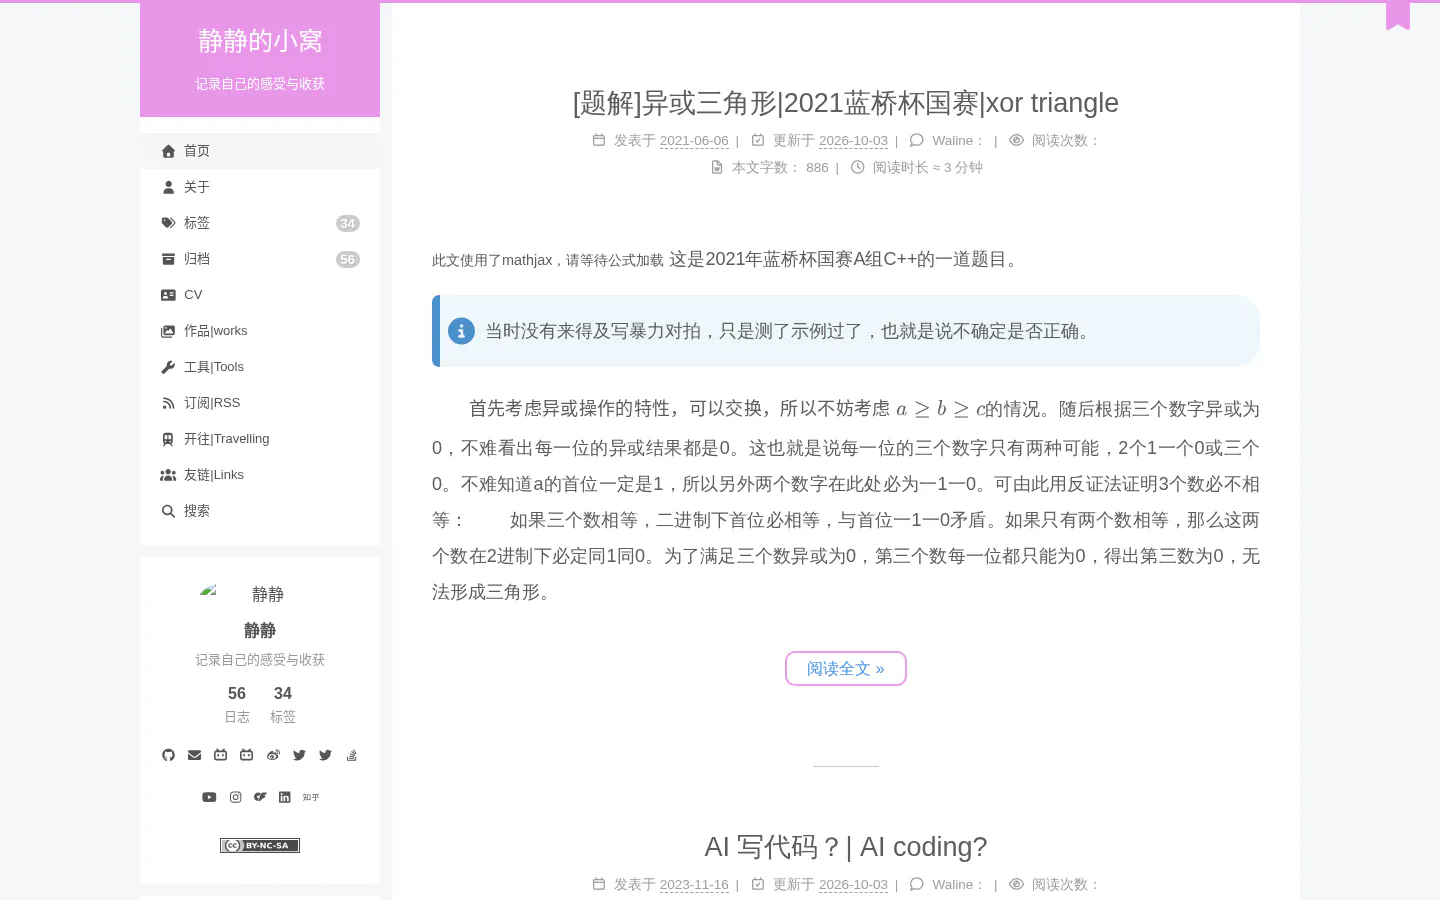The width and height of the screenshot is (1440, 900).
Task: Click the 34 标签 count in the profile card
Action: tap(283, 704)
